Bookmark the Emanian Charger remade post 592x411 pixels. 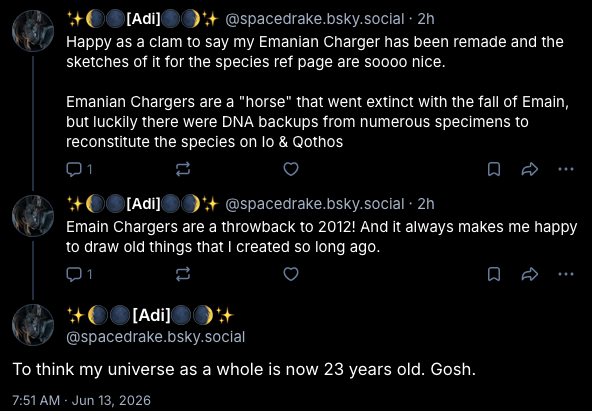494,169
